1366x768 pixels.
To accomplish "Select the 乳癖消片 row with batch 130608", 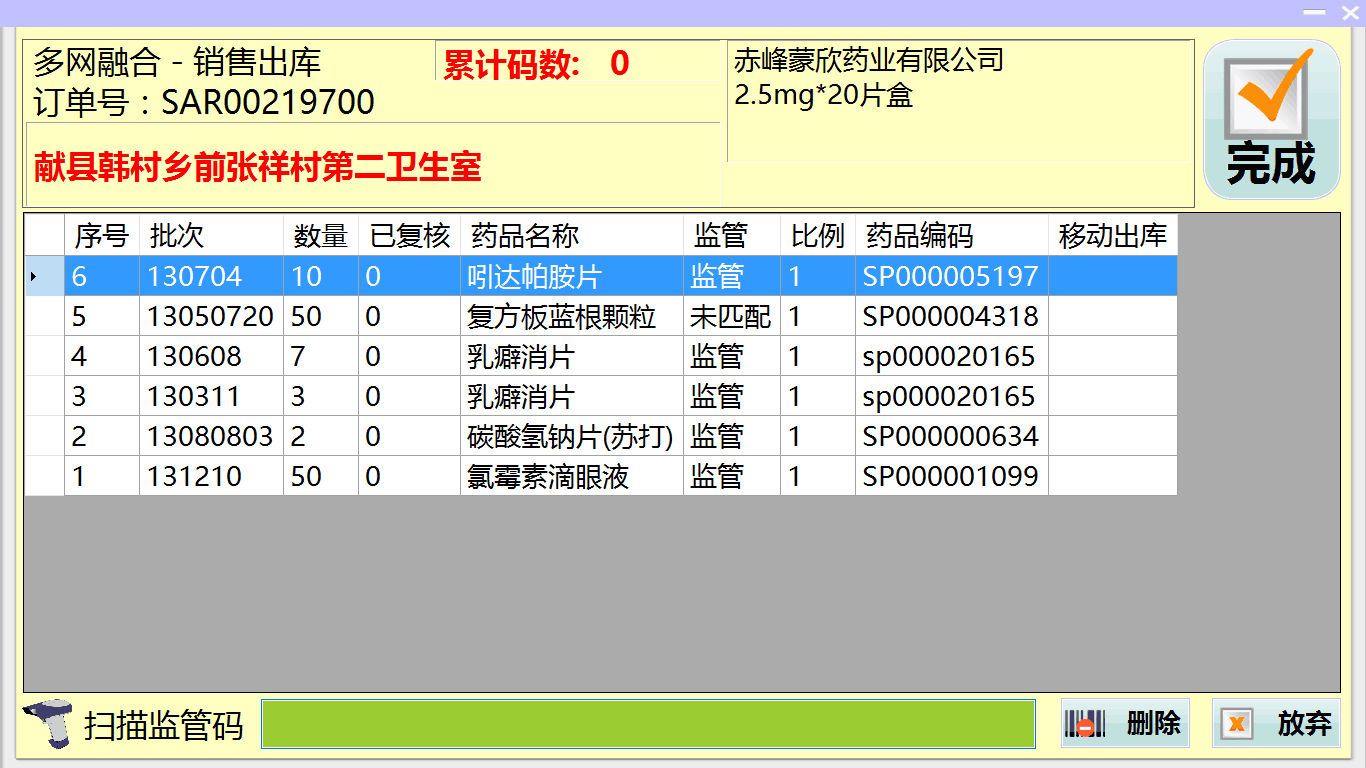I will (x=521, y=357).
